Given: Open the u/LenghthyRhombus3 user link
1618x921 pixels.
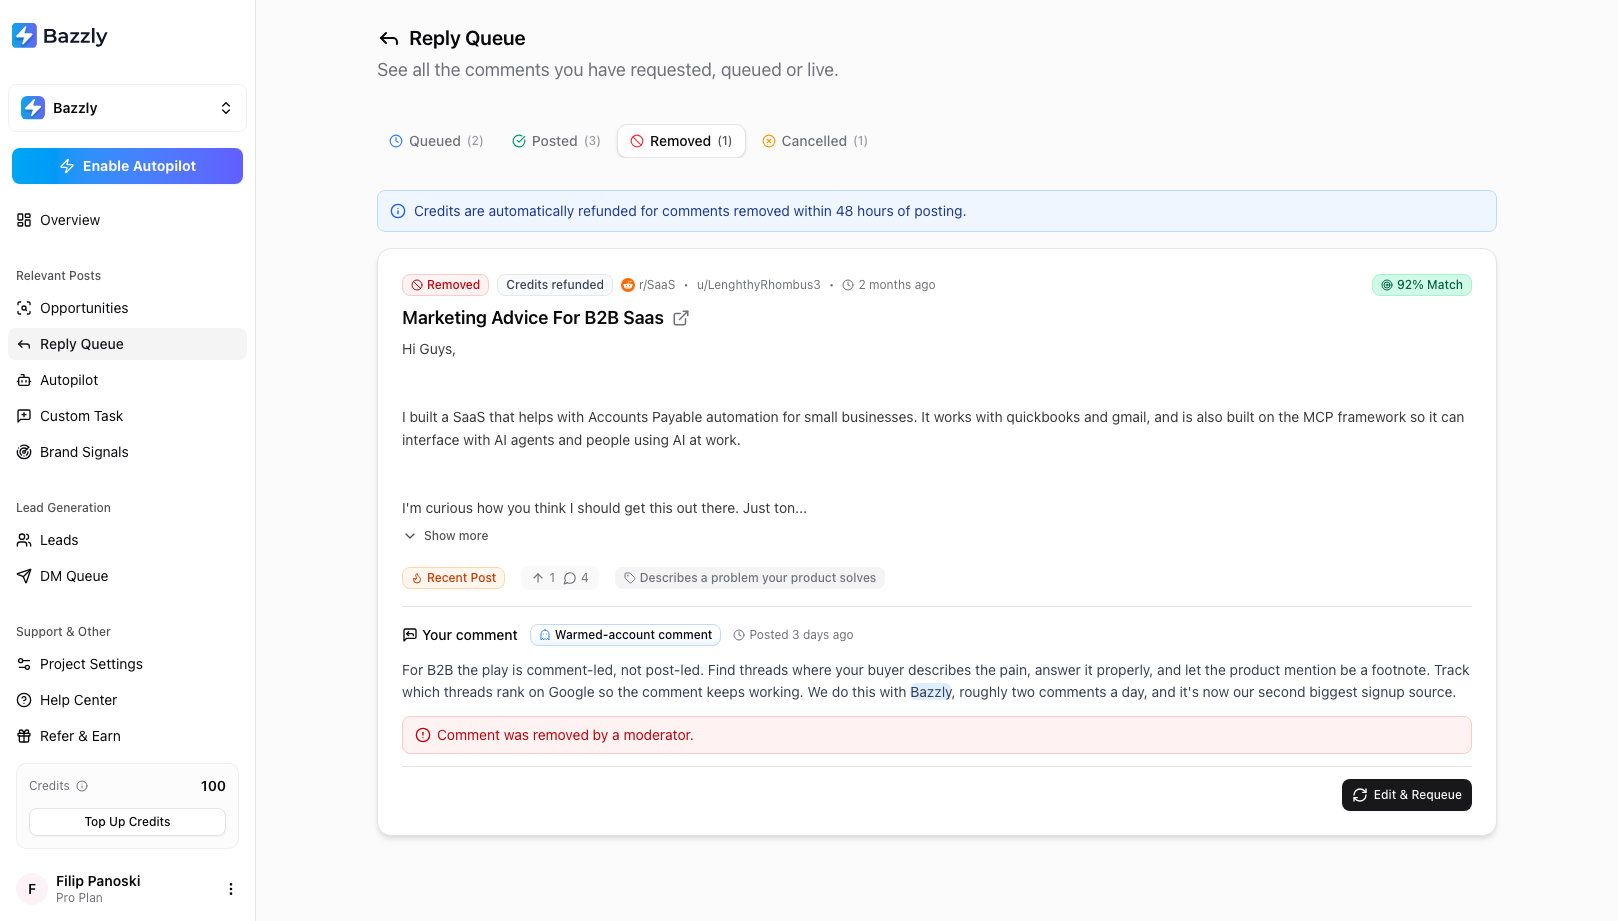Looking at the screenshot, I should (759, 285).
